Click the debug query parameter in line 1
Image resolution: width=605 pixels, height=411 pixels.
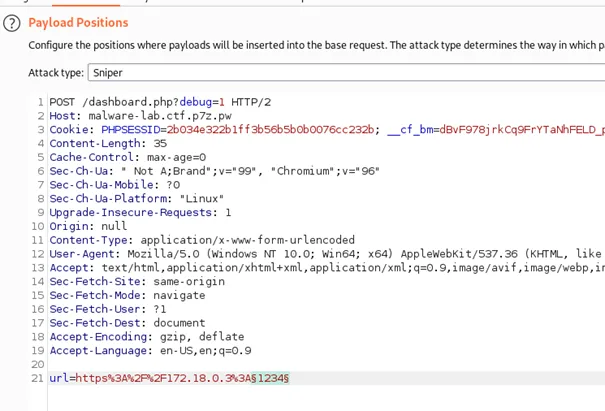[196, 102]
